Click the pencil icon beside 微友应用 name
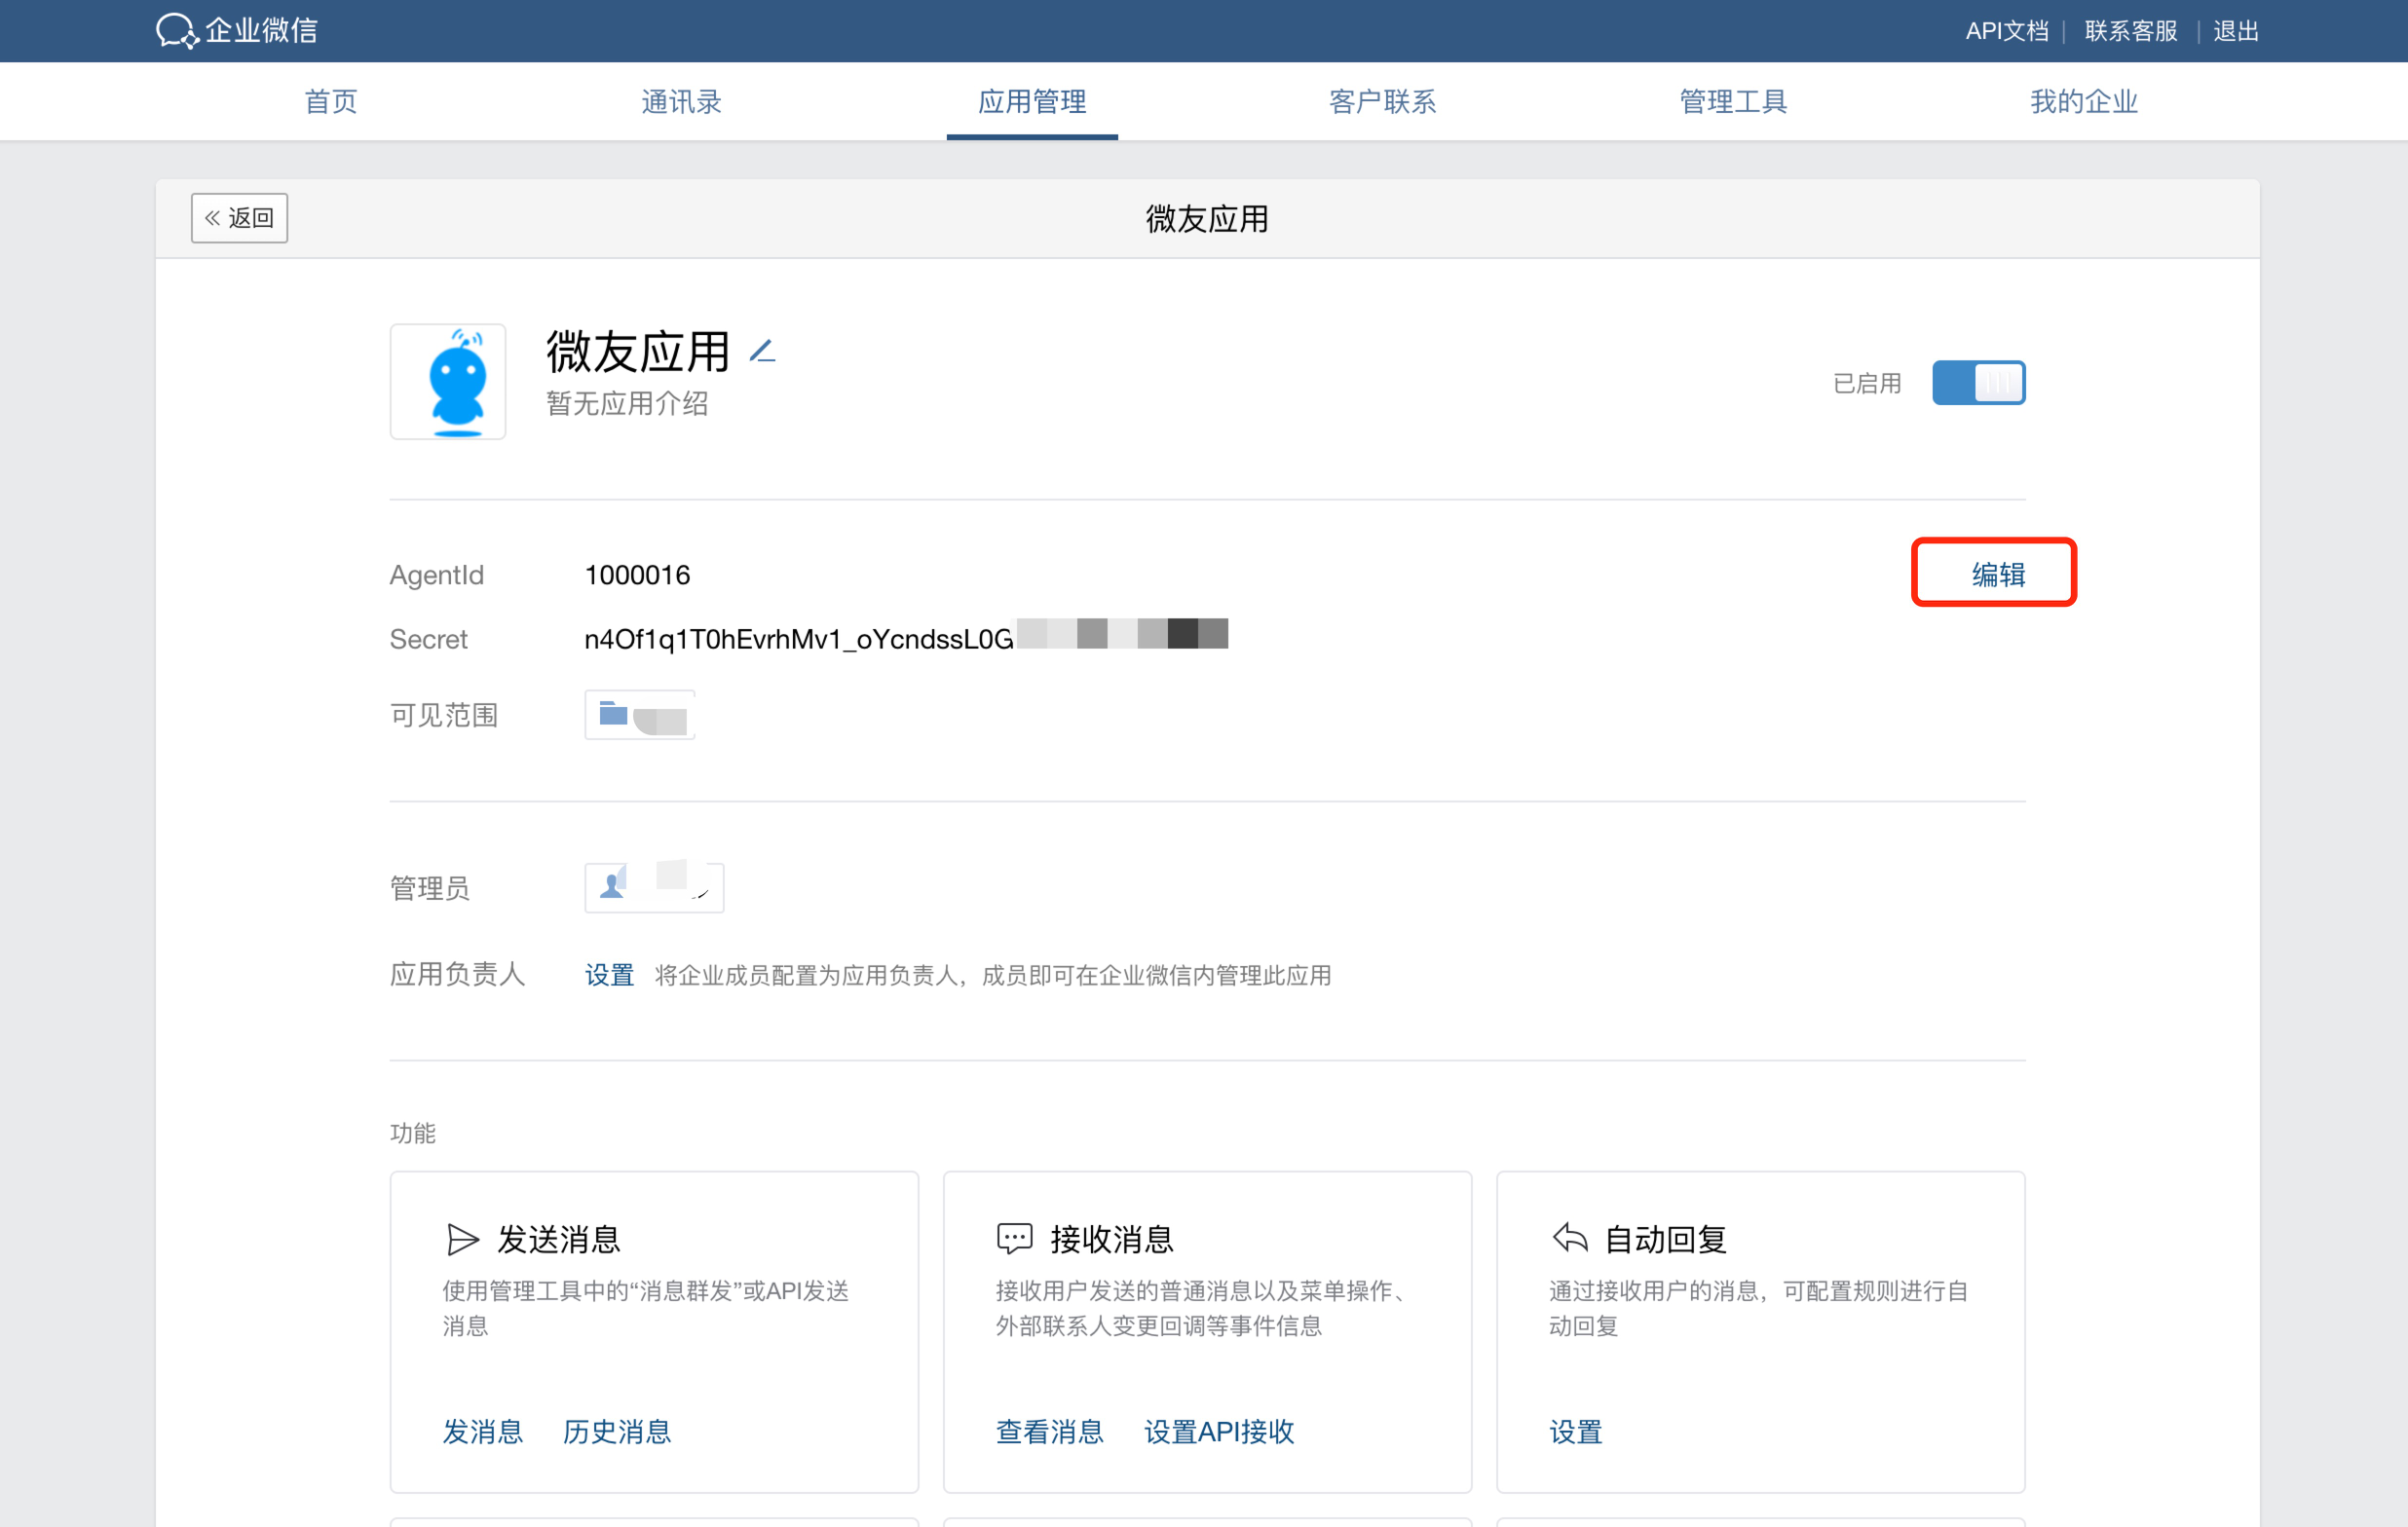This screenshot has width=2408, height=1527. point(763,351)
